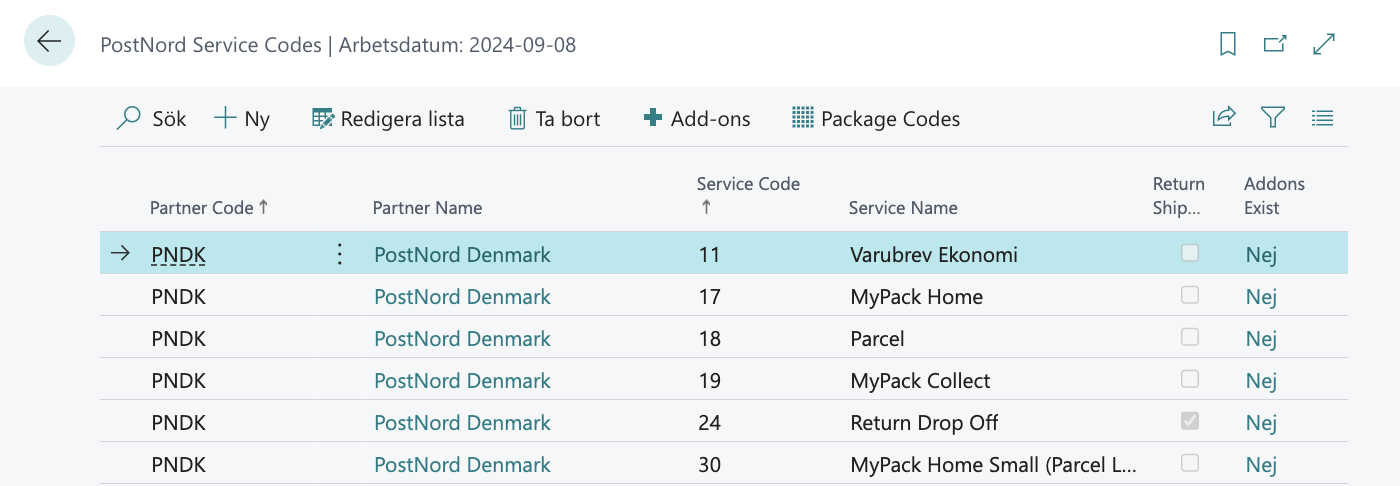The width and height of the screenshot is (1400, 486).
Task: Open Package Codes
Action: pyautogui.click(x=876, y=119)
